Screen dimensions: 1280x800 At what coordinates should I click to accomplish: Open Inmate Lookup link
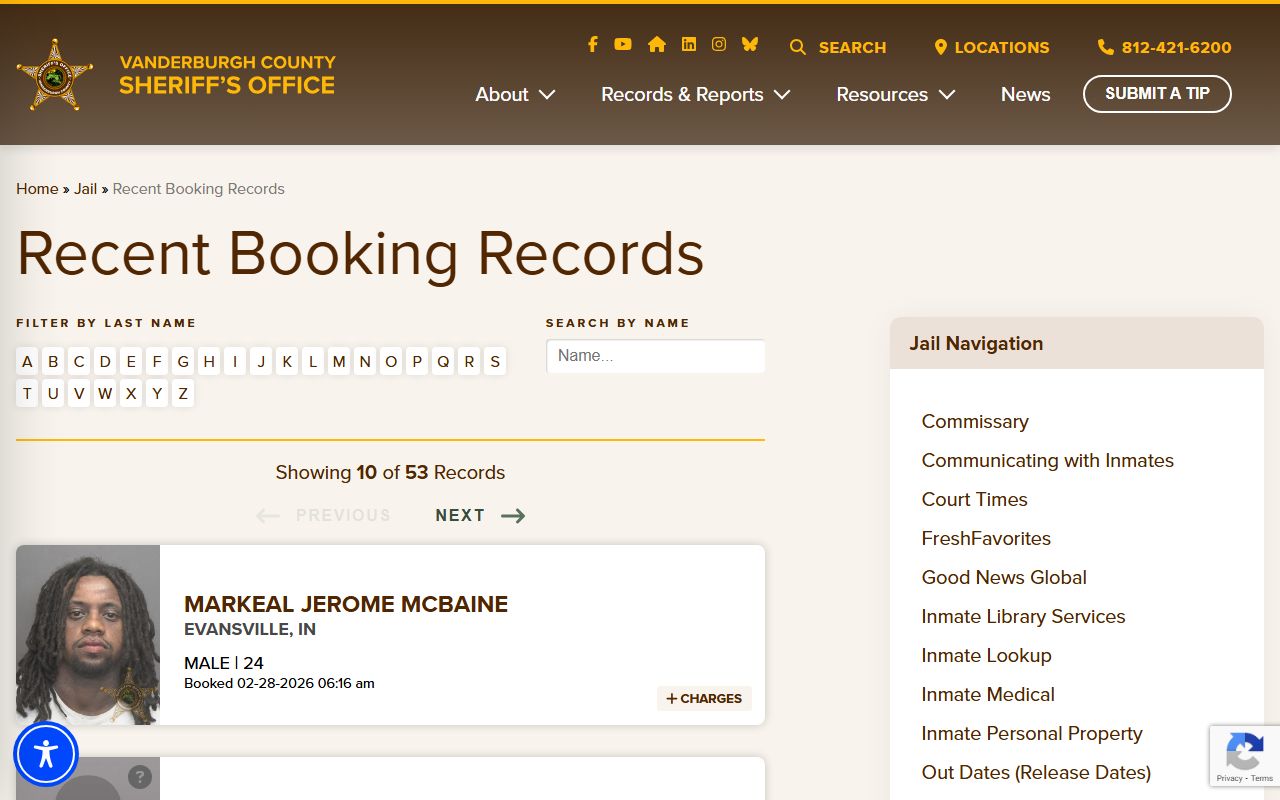tap(986, 656)
